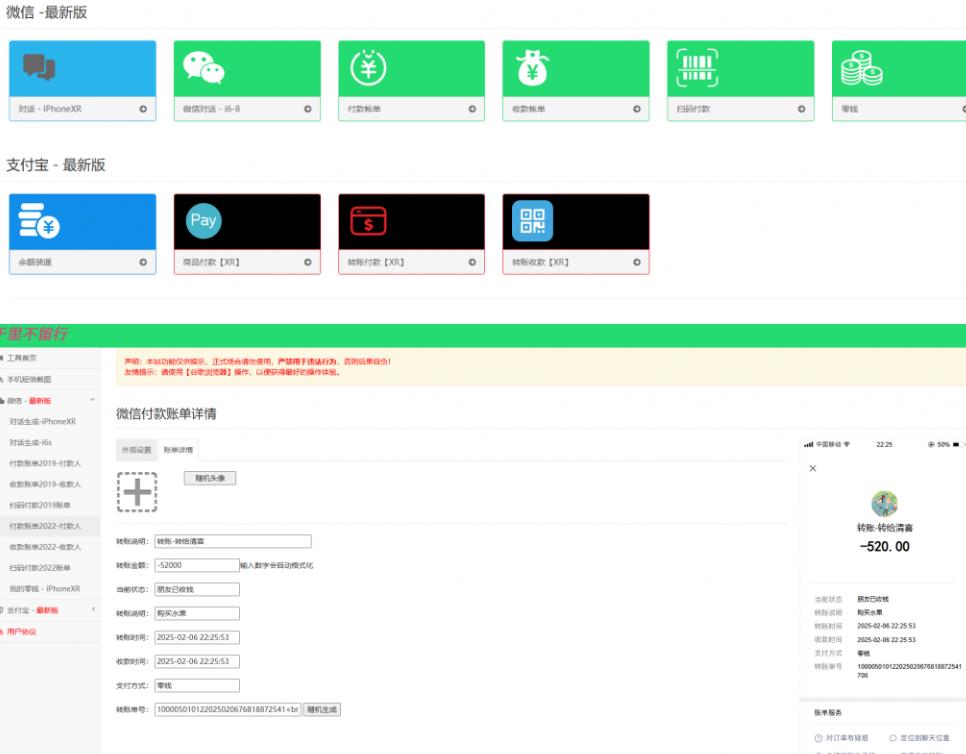
Task: Click the 支付方式 field showing 零钱
Action: [x=197, y=685]
